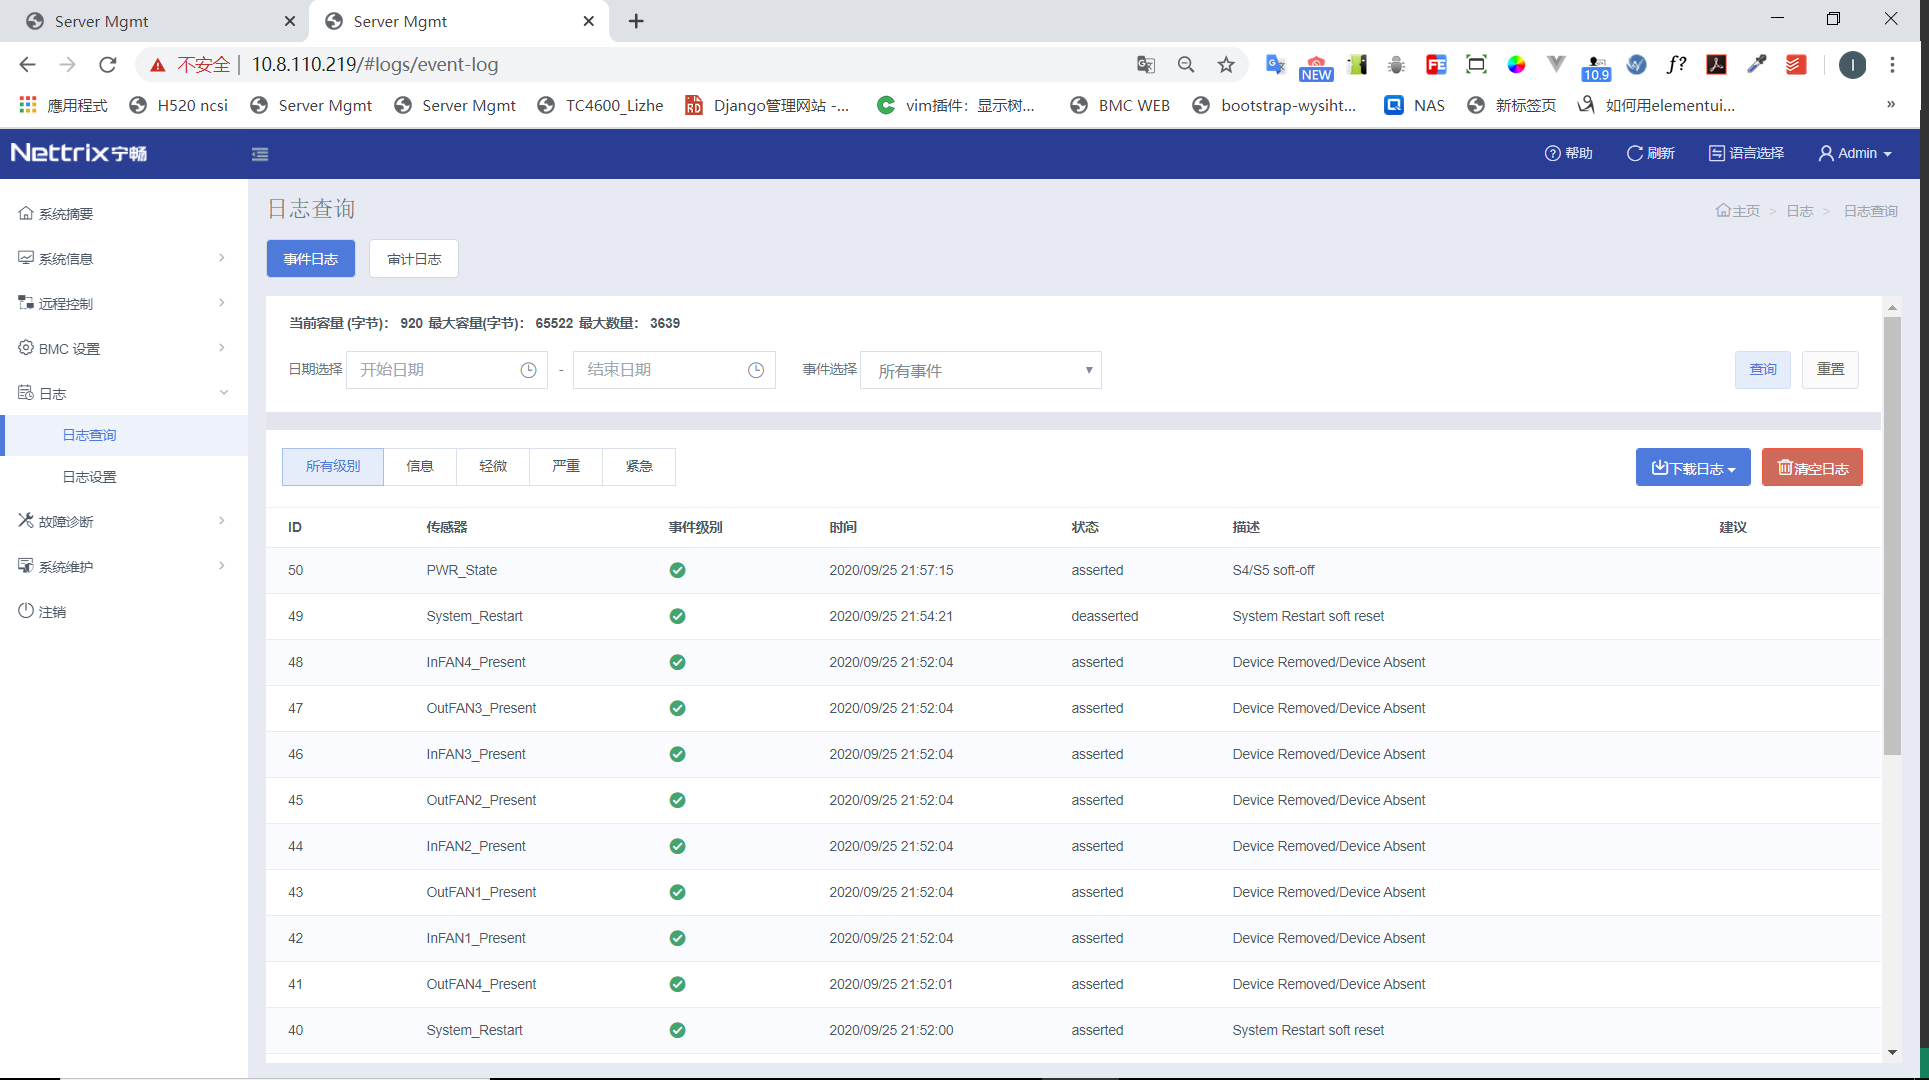Switch to 事件日志 tab
Viewport: 1929px width, 1080px height.
(311, 259)
